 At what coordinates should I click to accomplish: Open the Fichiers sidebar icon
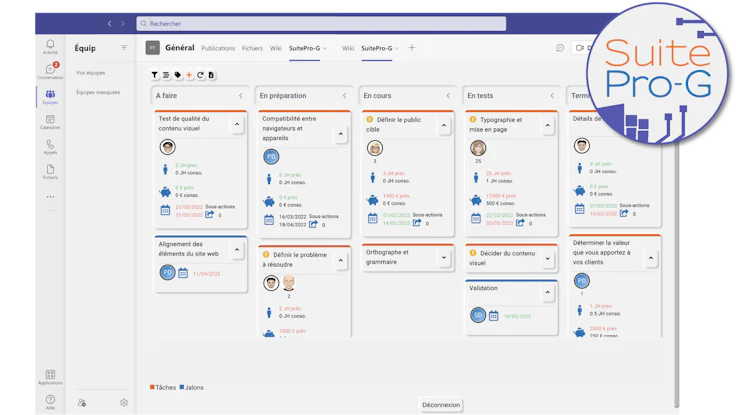pyautogui.click(x=50, y=171)
